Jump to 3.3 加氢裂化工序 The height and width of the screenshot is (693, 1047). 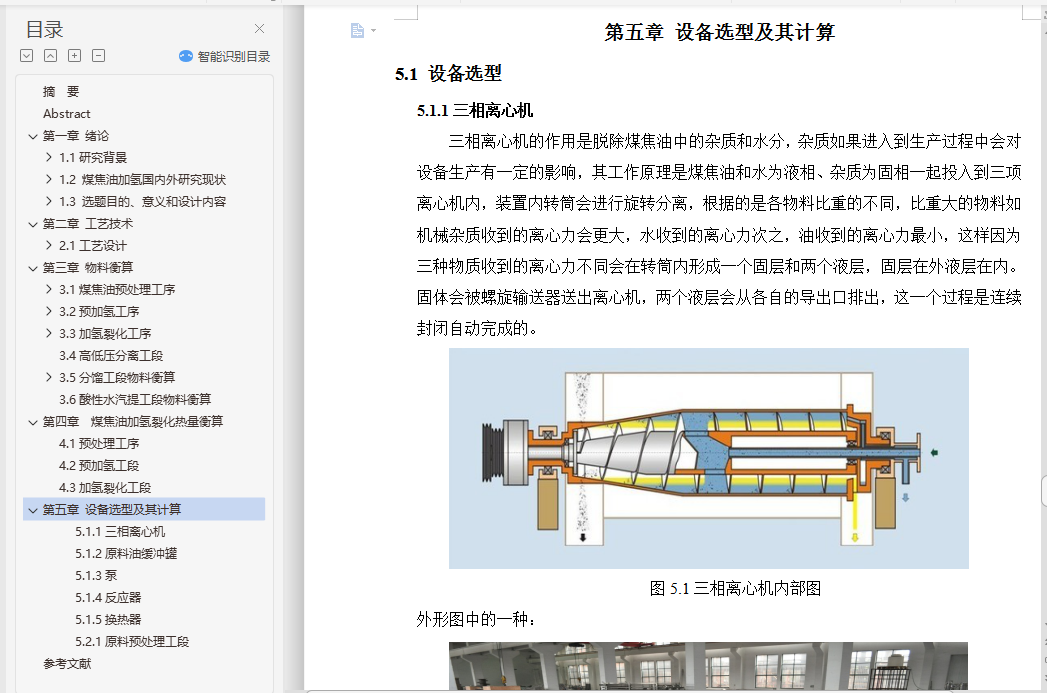105,334
